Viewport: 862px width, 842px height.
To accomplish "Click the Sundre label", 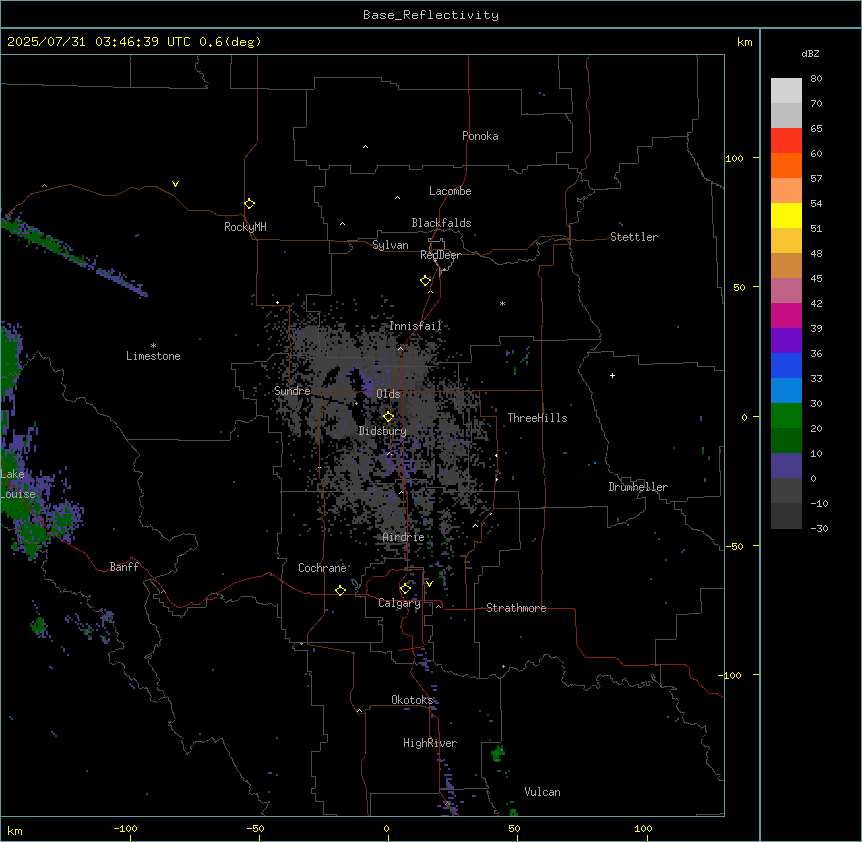I will [x=292, y=391].
